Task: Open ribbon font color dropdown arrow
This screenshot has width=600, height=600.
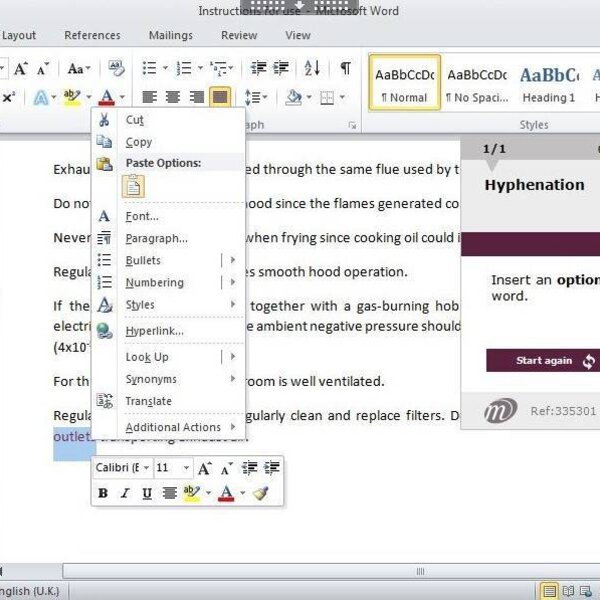Action: click(x=122, y=97)
